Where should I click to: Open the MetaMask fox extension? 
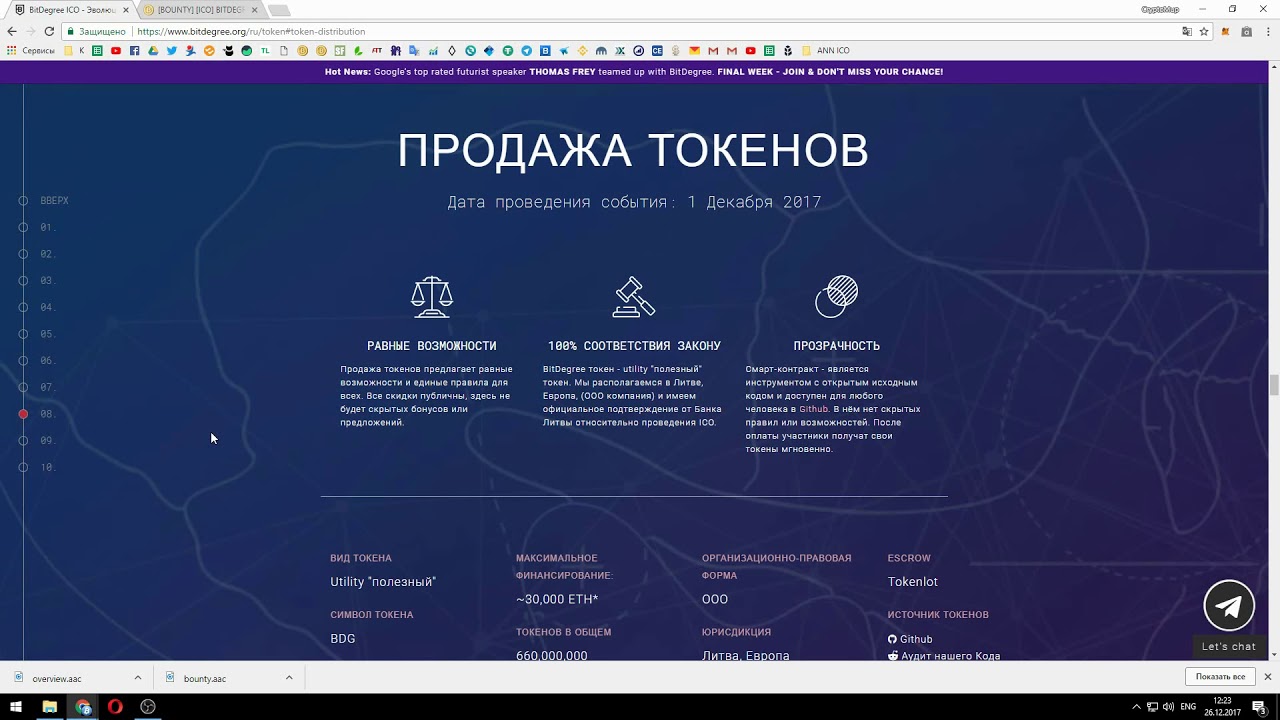1225,31
